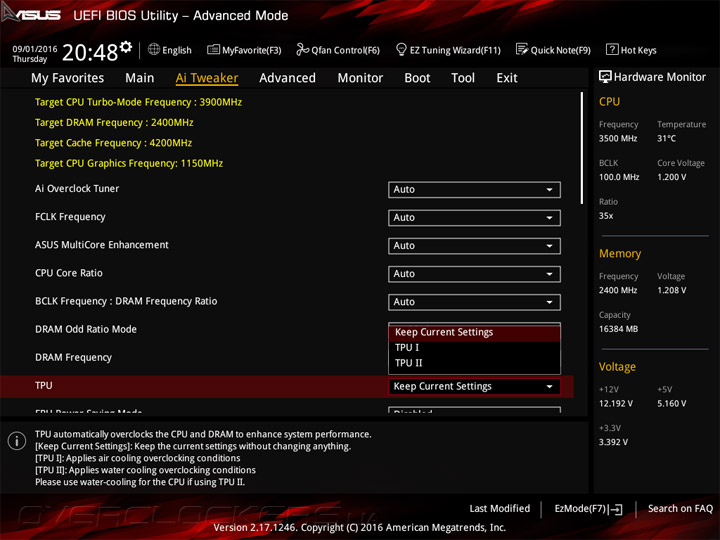This screenshot has width=720, height=540.
Task: Click the settings list scrollbar
Action: click(x=582, y=148)
